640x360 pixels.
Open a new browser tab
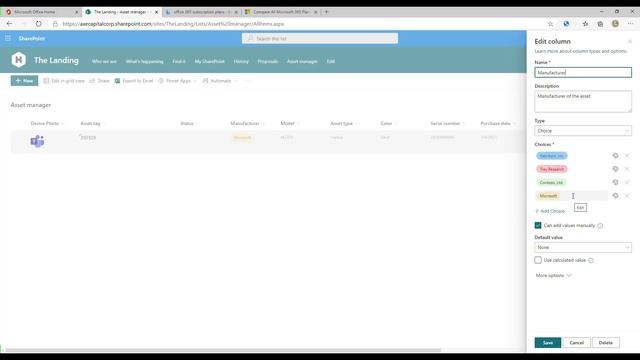pyautogui.click(x=326, y=12)
